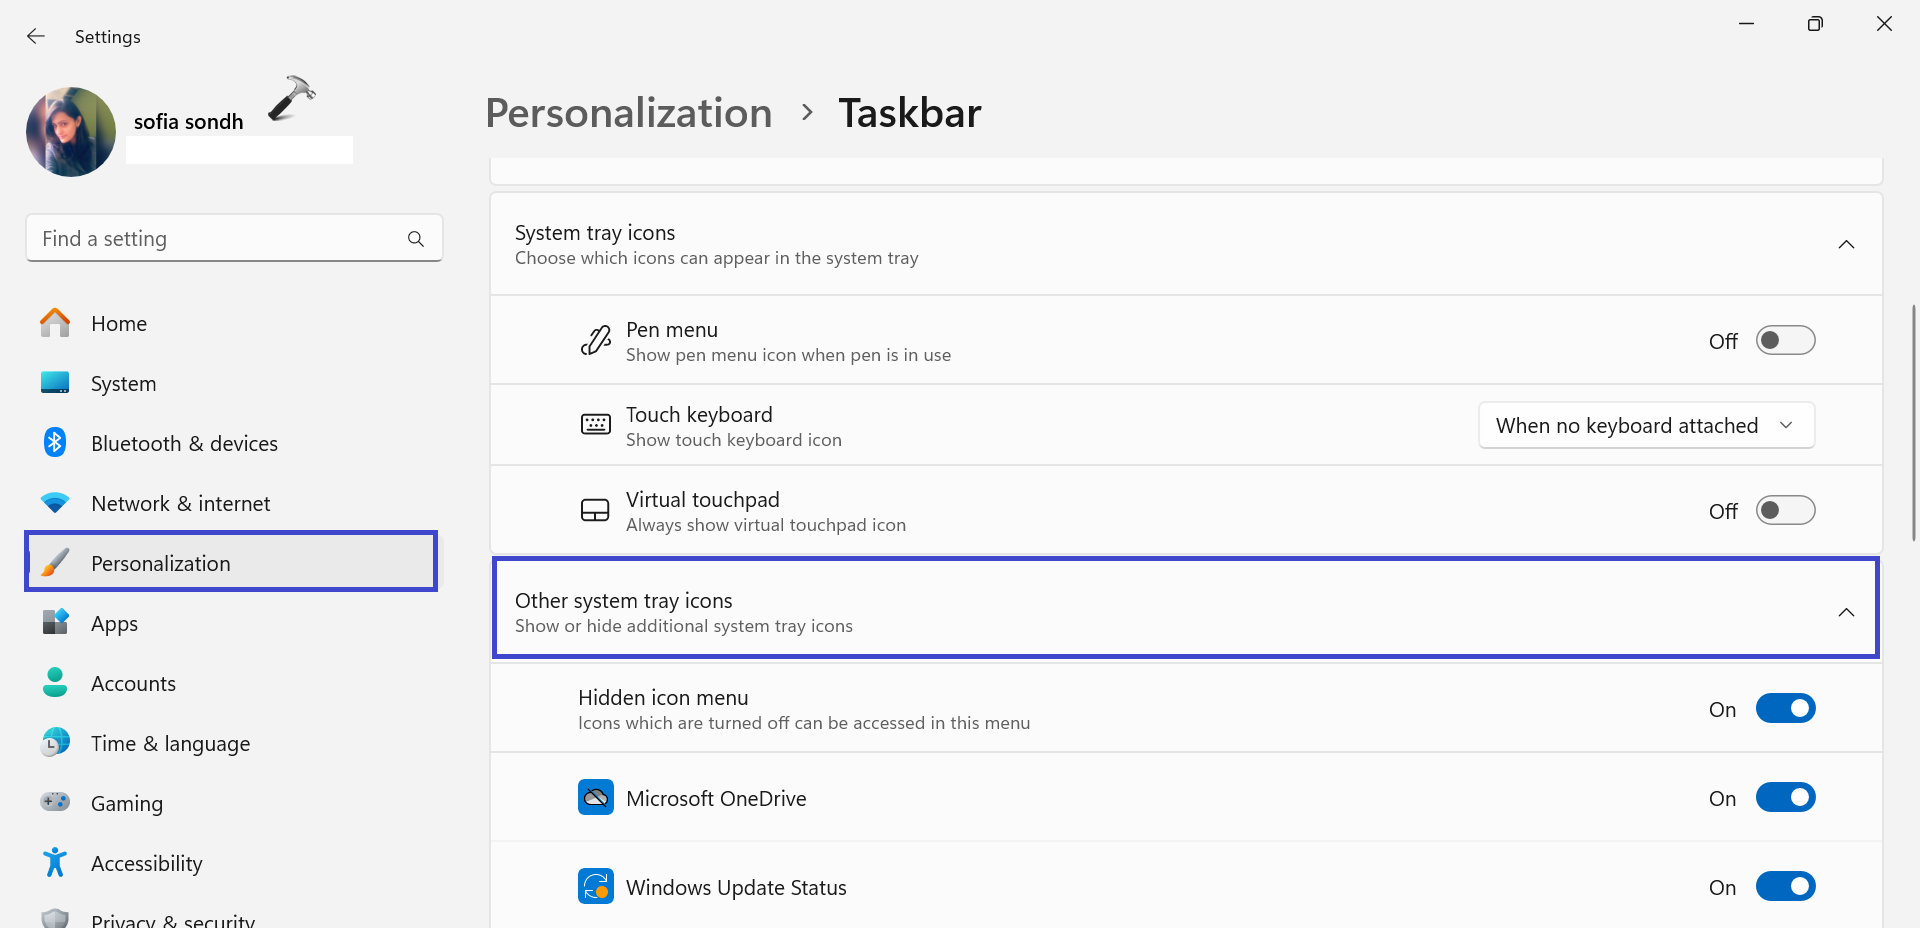This screenshot has width=1920, height=928.
Task: Turn on the Pen menu toggle
Action: click(x=1785, y=341)
